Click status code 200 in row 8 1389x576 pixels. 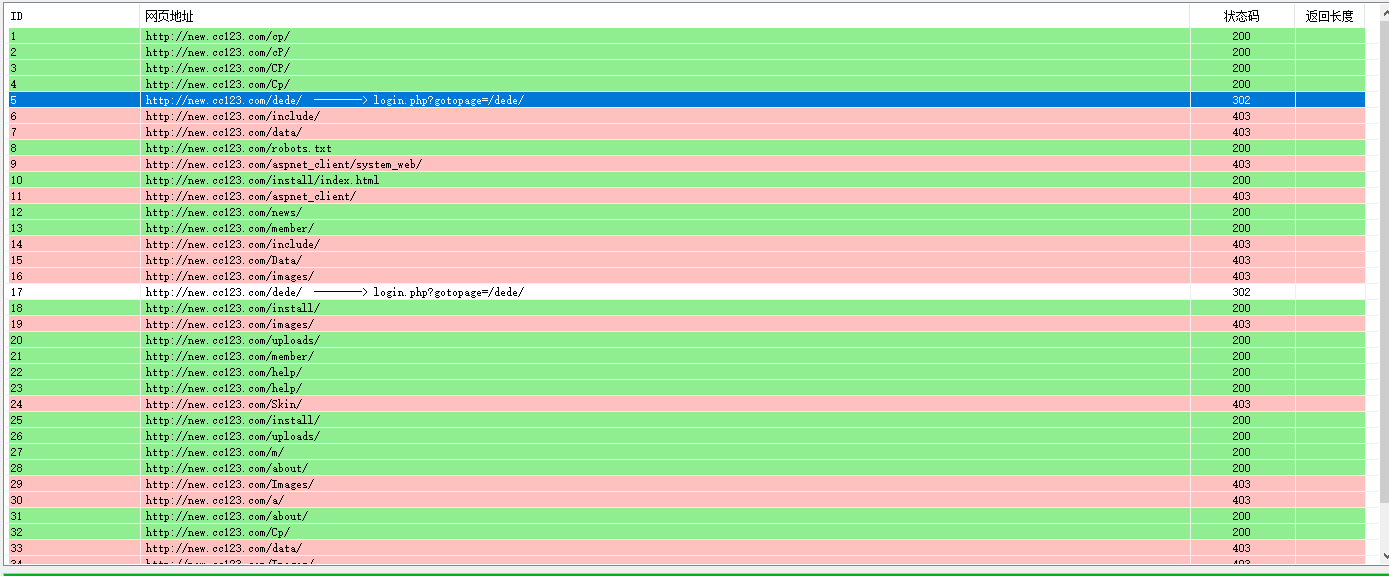click(1241, 148)
